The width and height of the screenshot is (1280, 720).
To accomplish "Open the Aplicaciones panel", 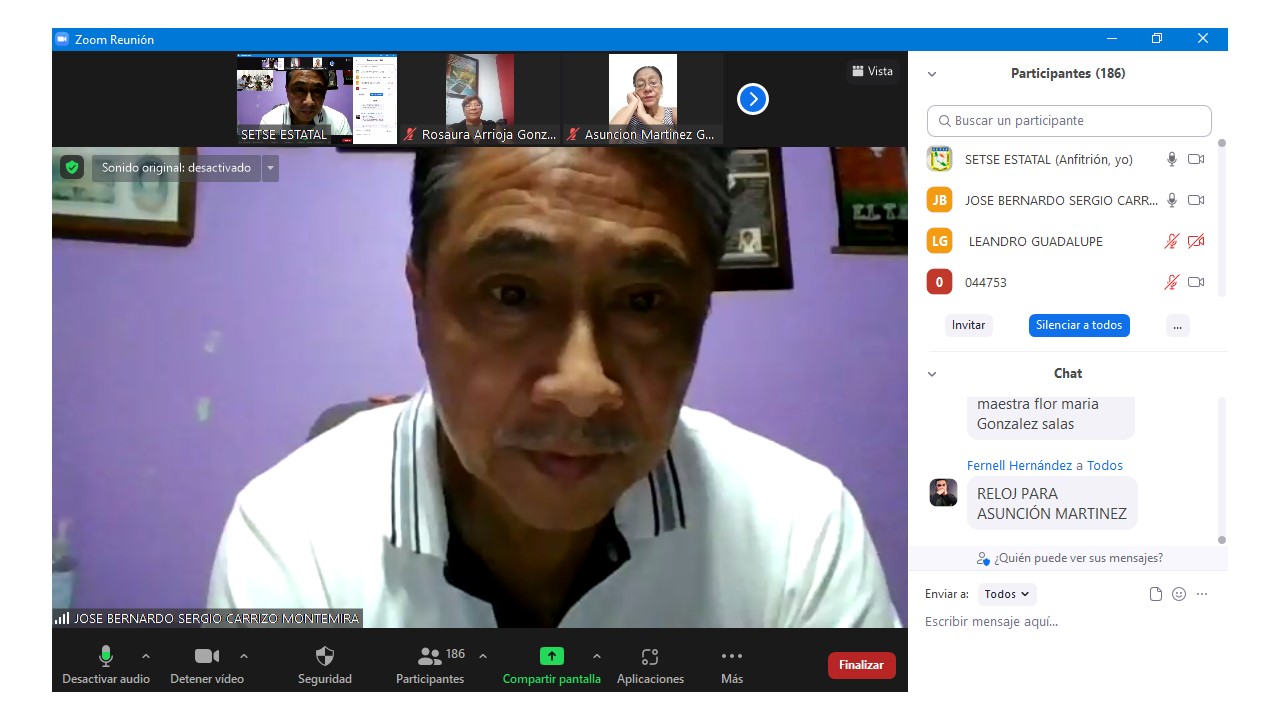I will pos(650,665).
